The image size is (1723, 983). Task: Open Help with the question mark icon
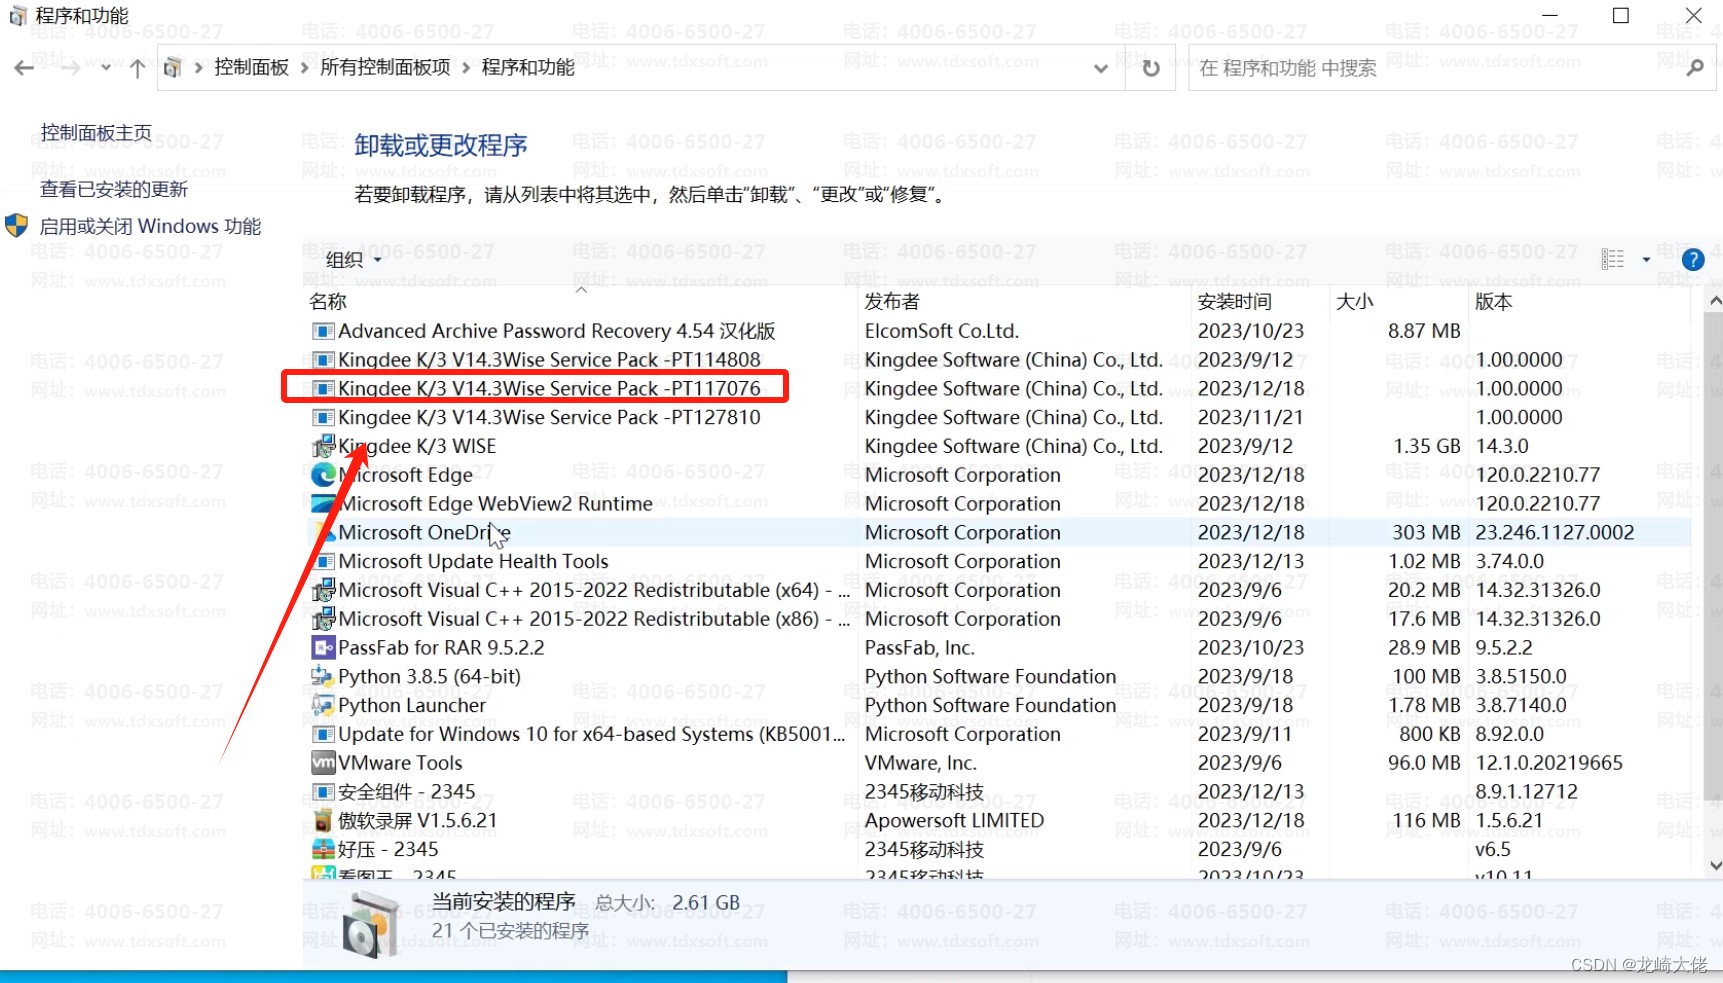click(1693, 260)
